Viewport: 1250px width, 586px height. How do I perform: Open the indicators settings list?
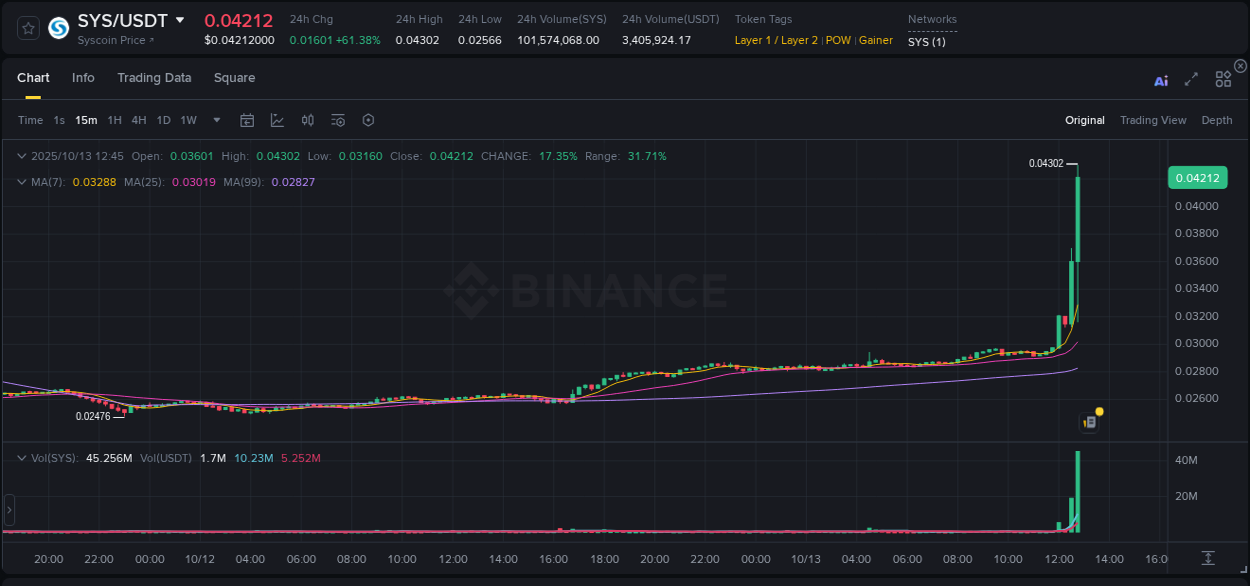click(x=338, y=119)
